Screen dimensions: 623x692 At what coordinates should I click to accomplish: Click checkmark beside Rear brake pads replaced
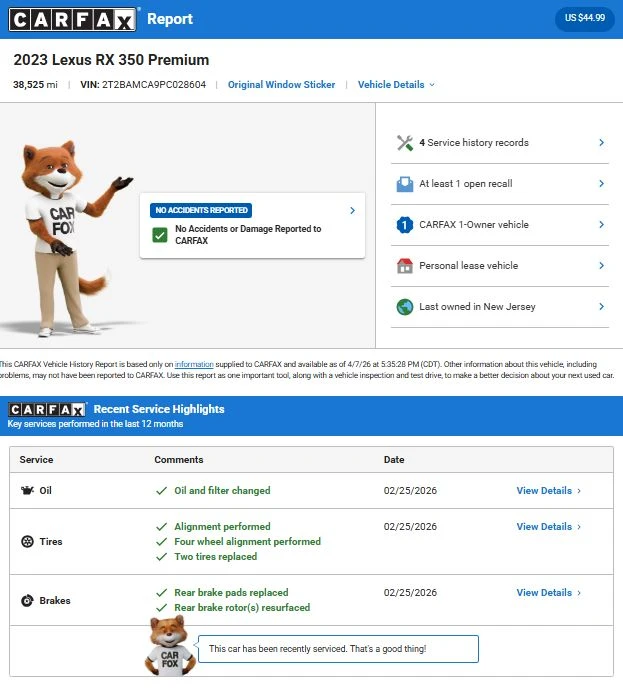pyautogui.click(x=161, y=593)
